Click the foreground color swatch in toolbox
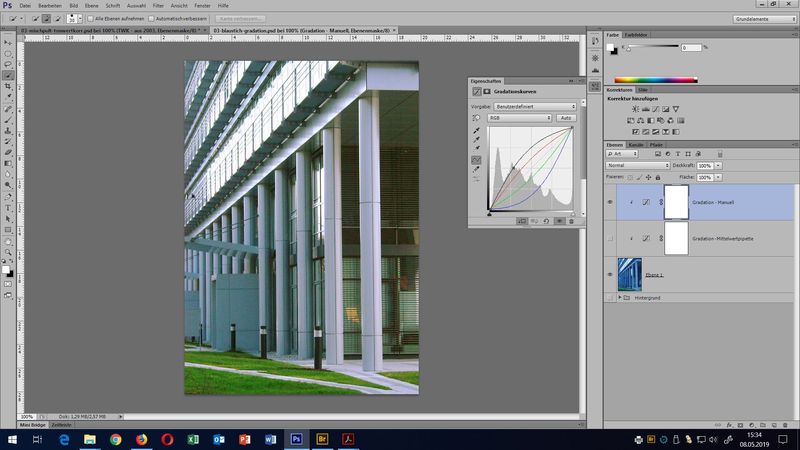 click(x=7, y=268)
